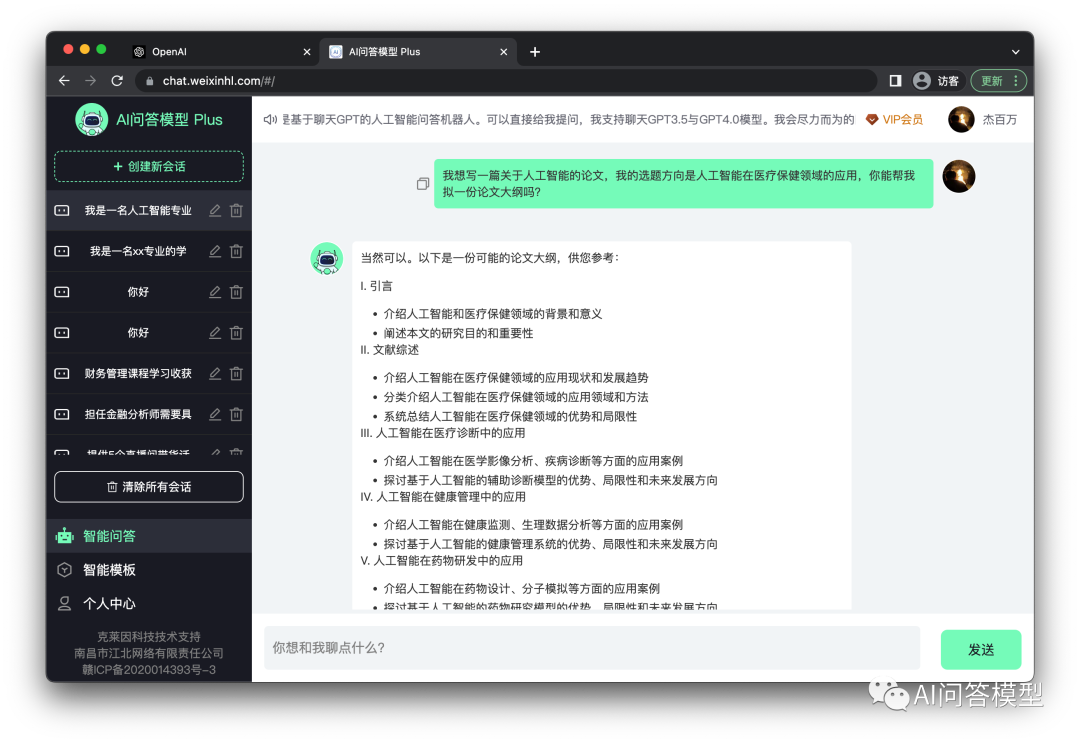
Task: Open the browser tab list chevron
Action: (1016, 51)
